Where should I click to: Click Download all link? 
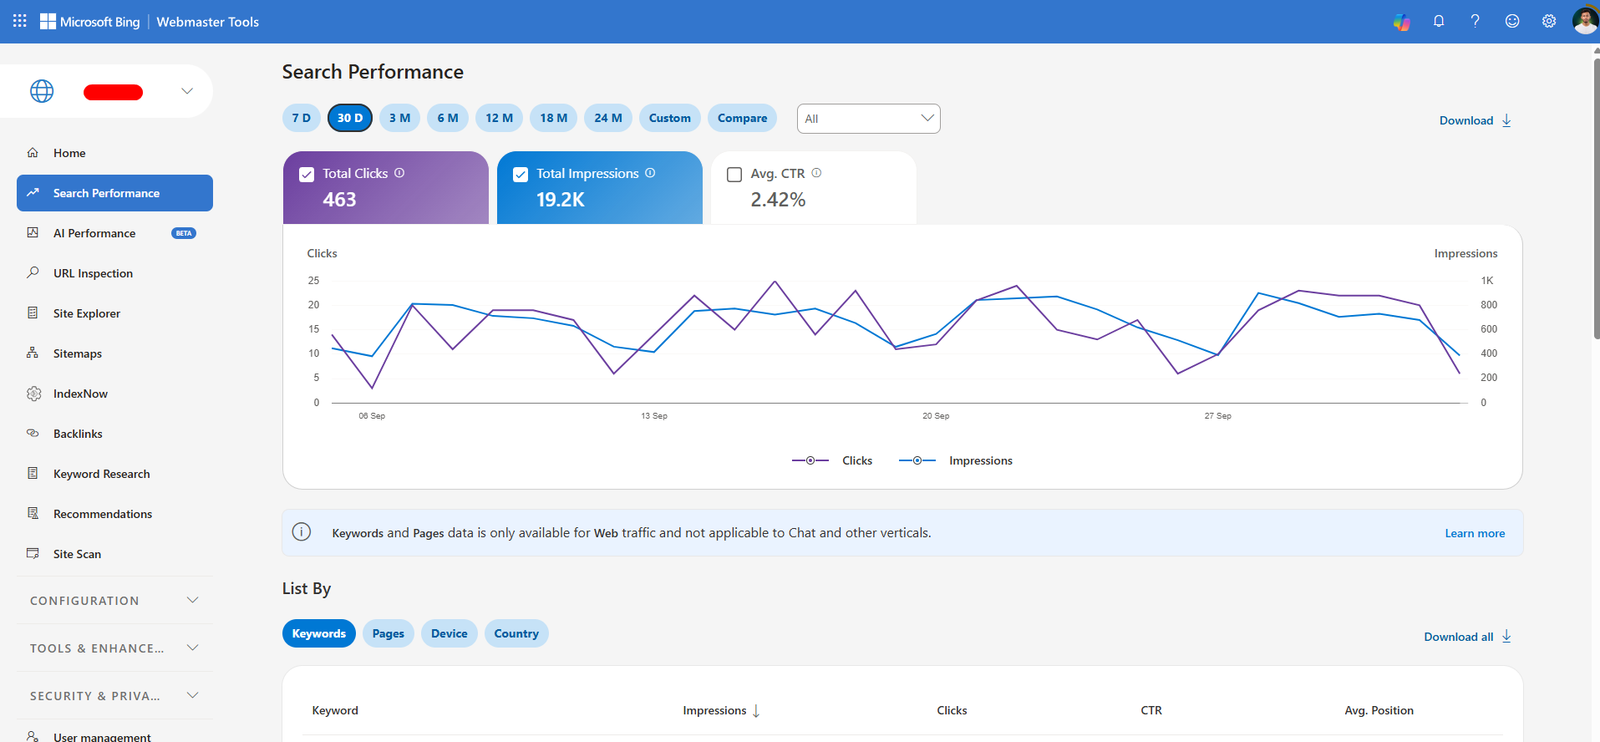click(1467, 637)
